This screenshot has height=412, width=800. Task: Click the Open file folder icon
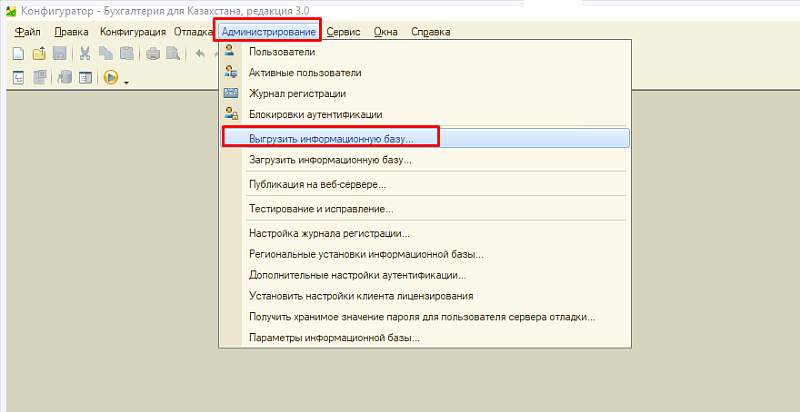pyautogui.click(x=39, y=53)
